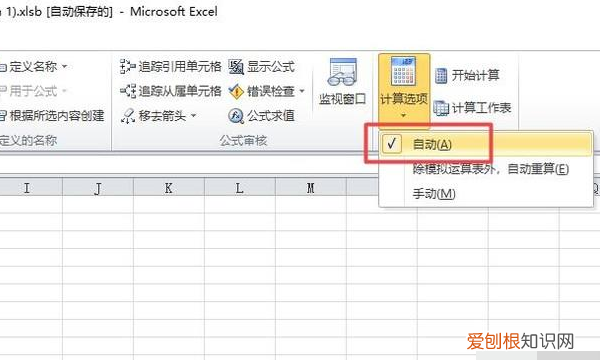Select column J header
600x360 pixels.
[x=98, y=188]
